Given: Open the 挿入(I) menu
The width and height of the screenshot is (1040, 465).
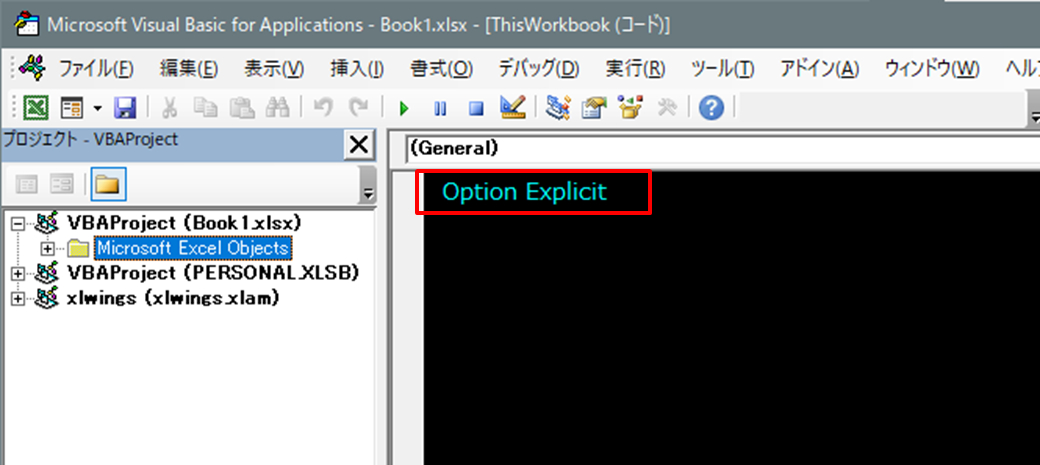Looking at the screenshot, I should pos(357,68).
